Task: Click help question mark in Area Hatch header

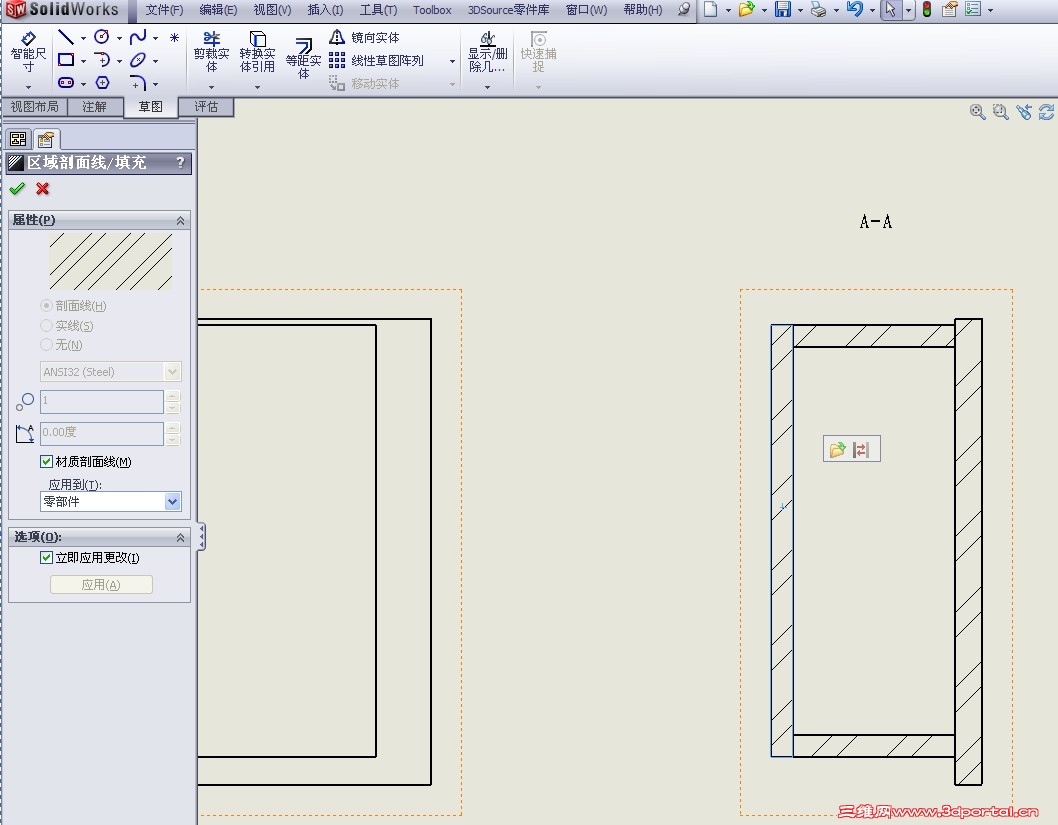Action: click(x=180, y=163)
